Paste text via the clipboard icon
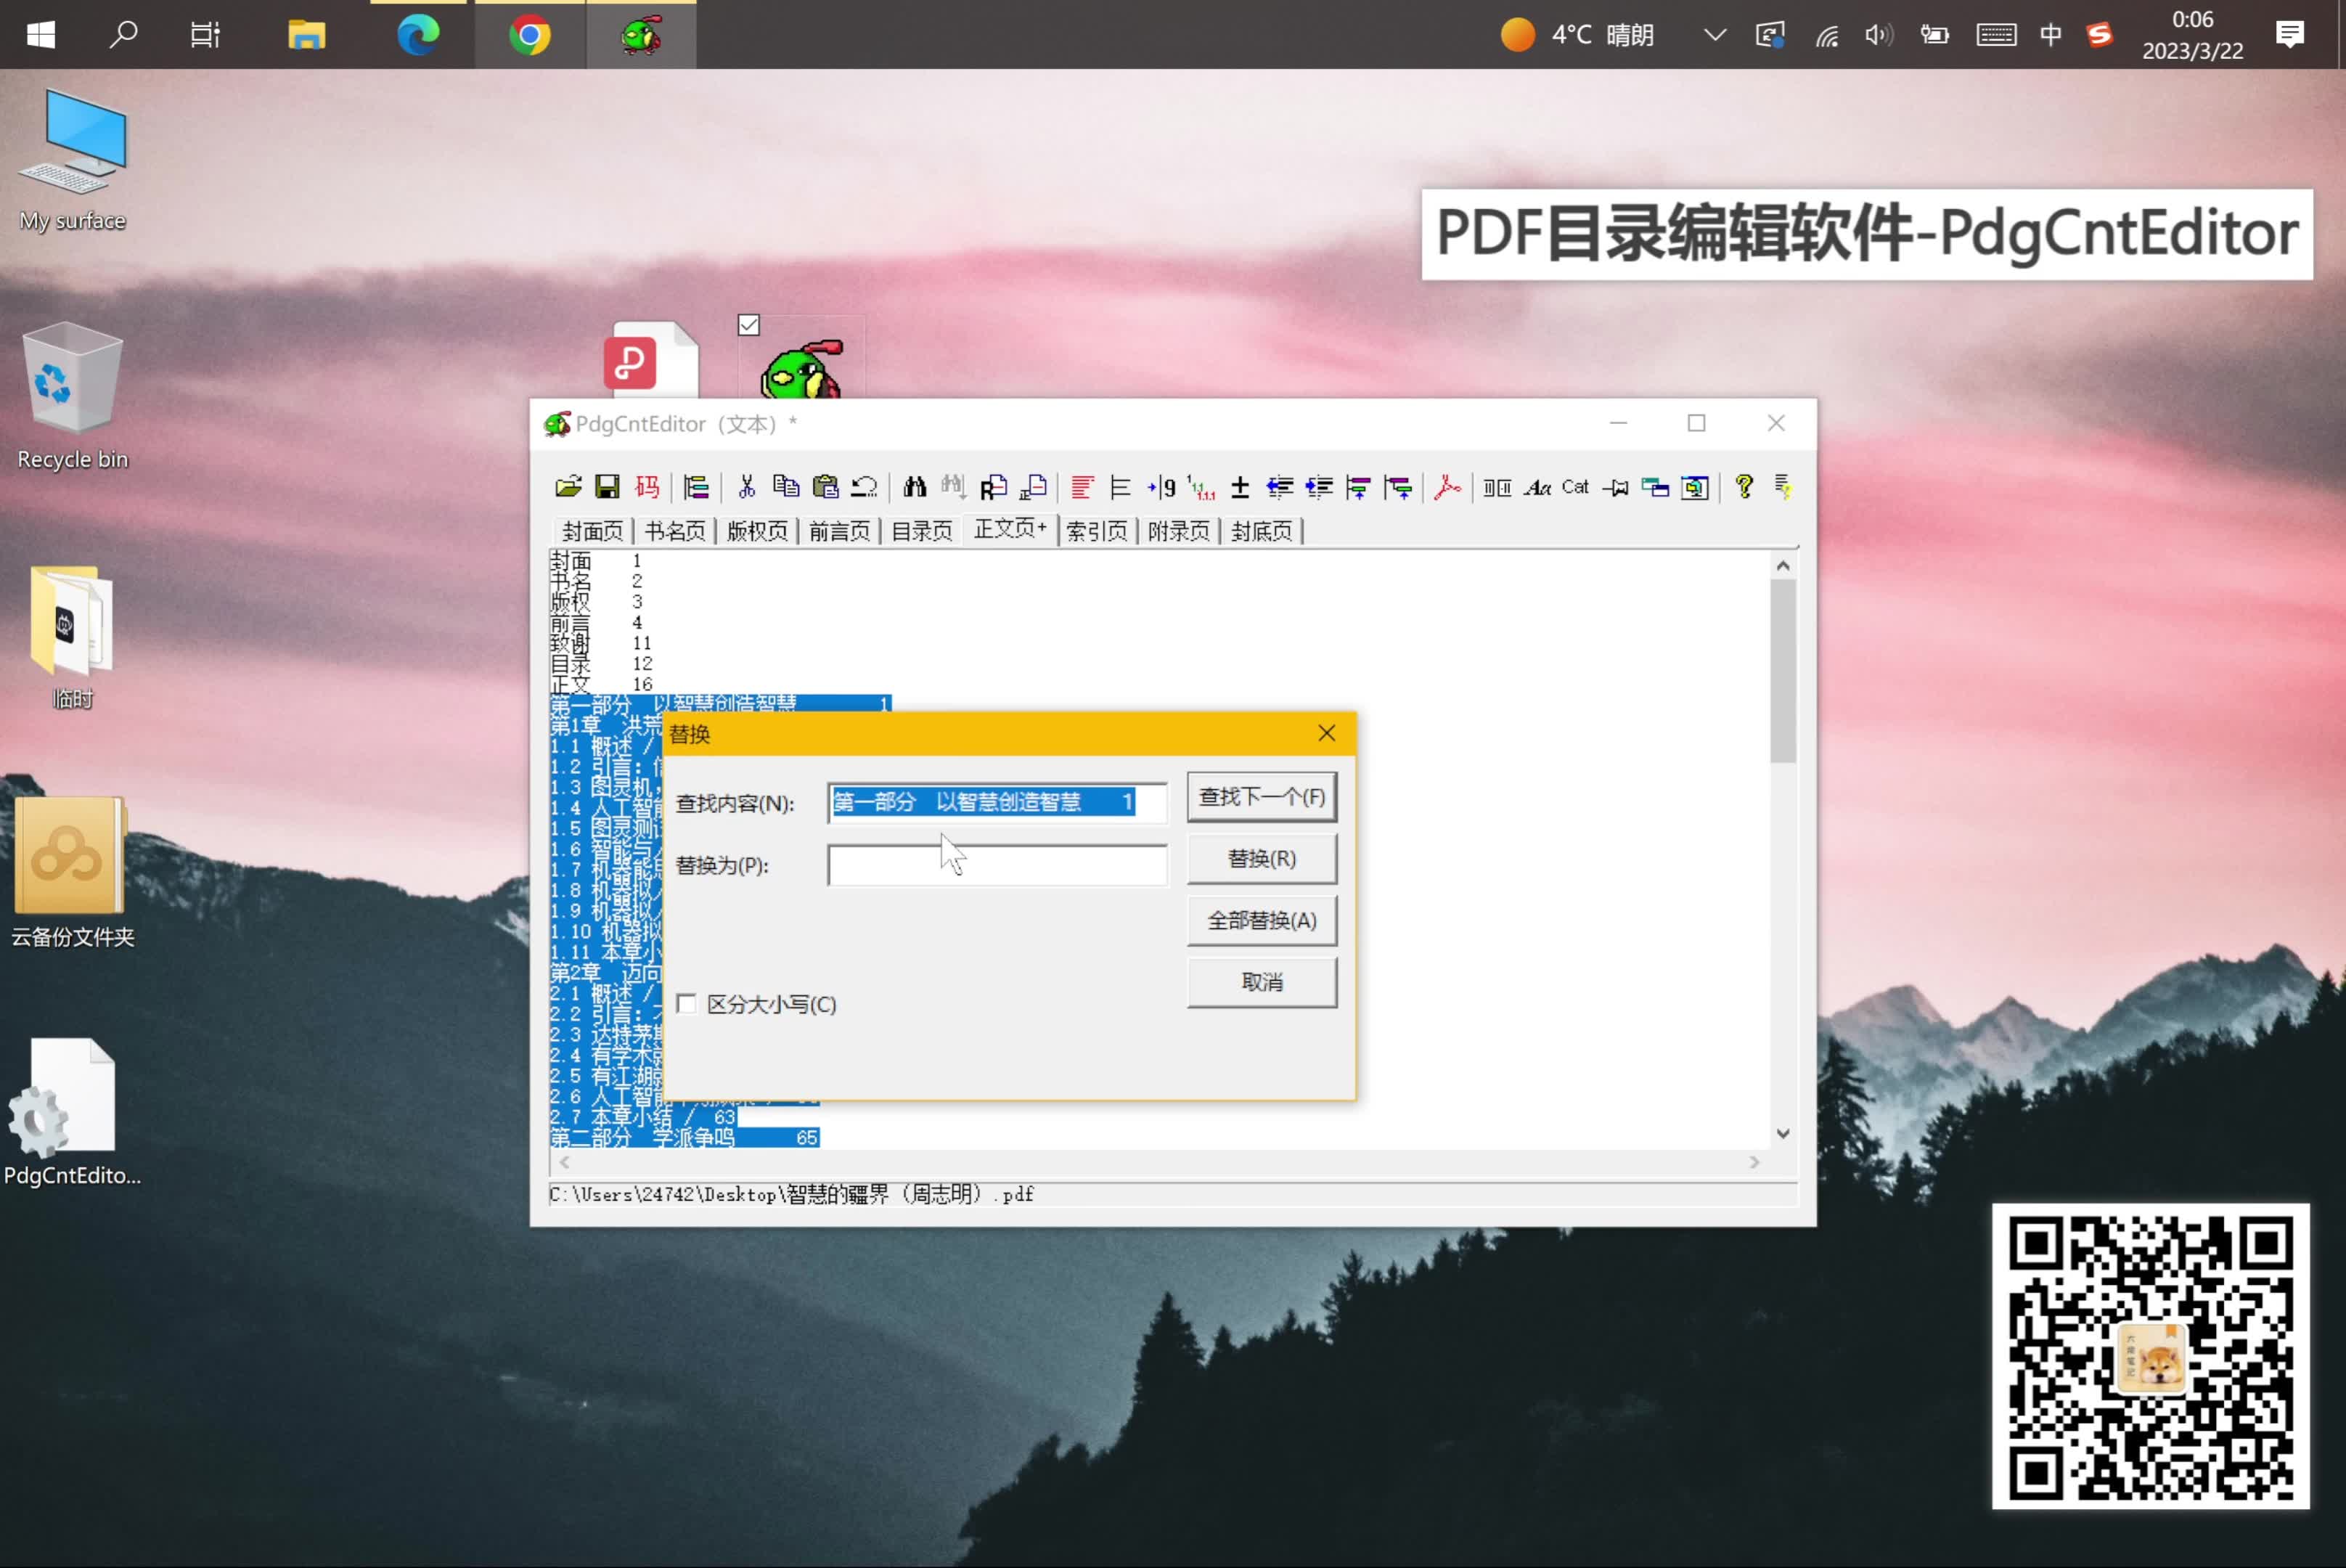This screenshot has height=1568, width=2346. (x=826, y=487)
